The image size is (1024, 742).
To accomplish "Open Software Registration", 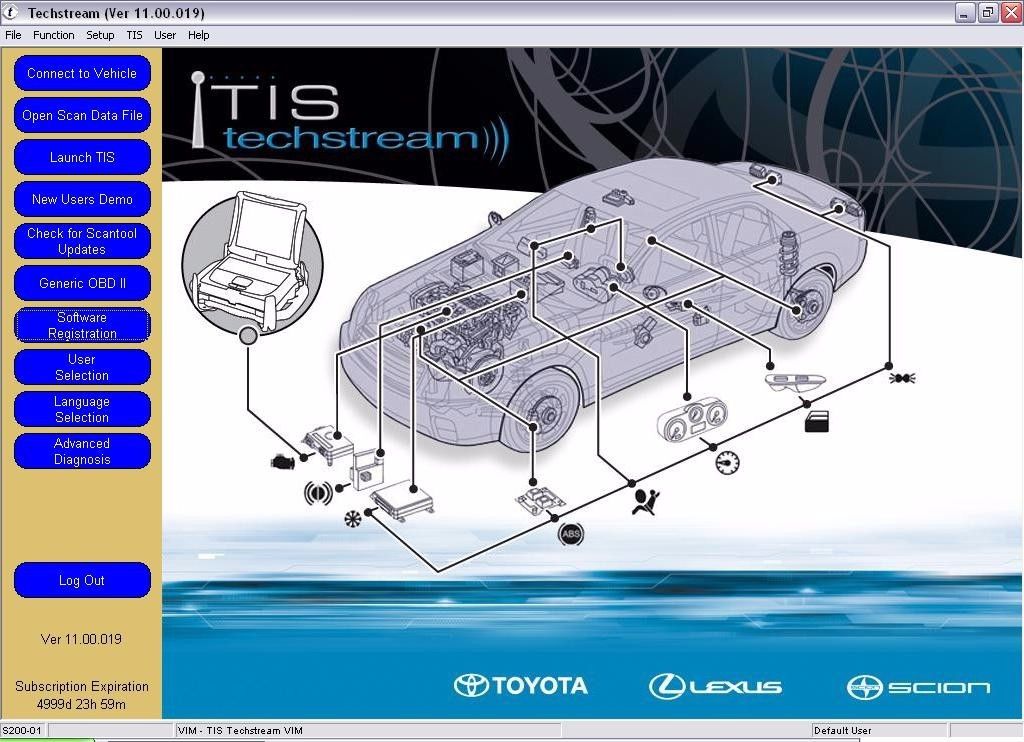I will tap(82, 325).
